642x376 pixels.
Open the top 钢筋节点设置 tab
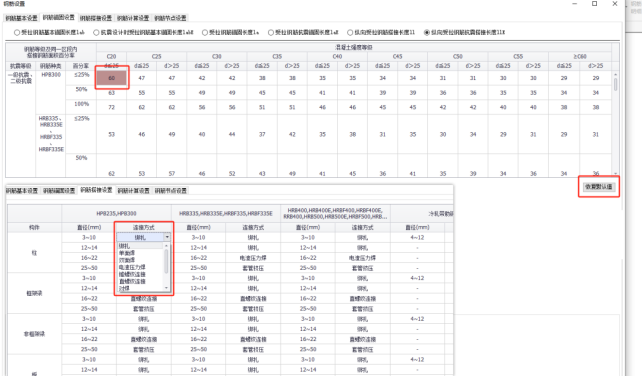click(x=170, y=18)
